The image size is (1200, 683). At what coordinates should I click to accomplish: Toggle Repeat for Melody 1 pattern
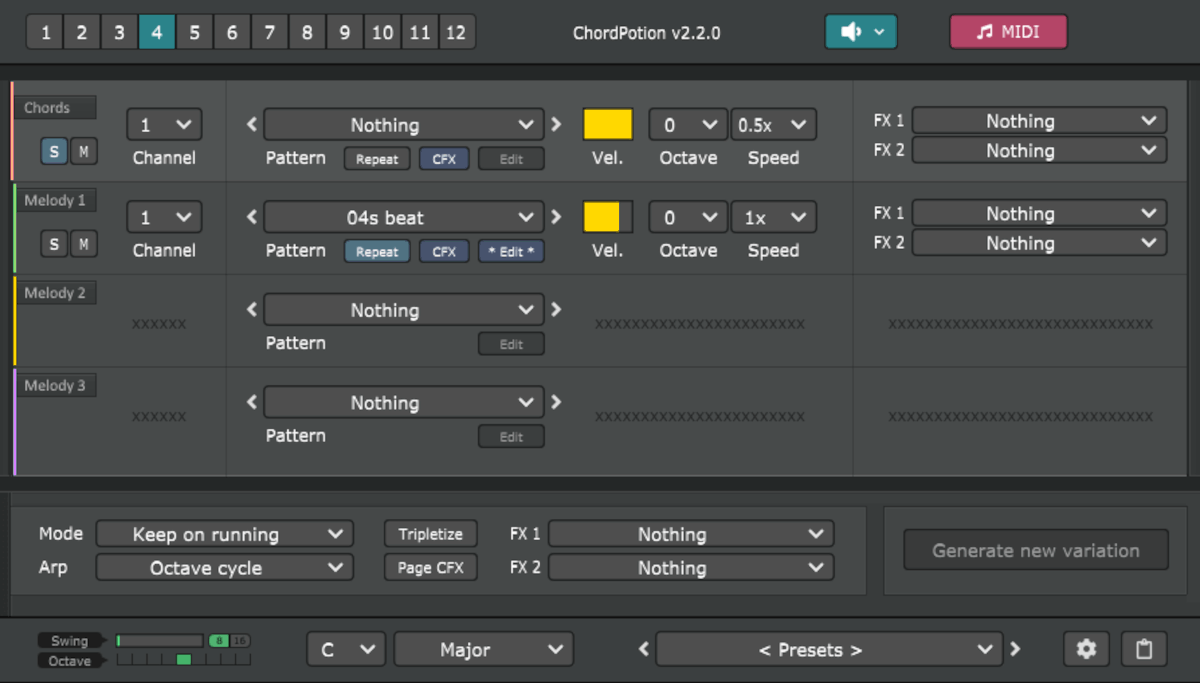point(377,252)
